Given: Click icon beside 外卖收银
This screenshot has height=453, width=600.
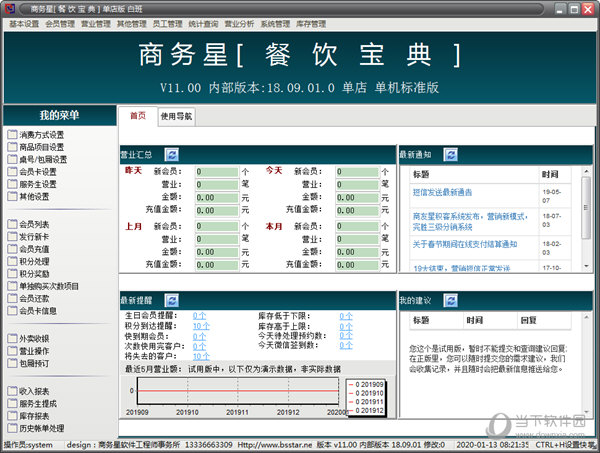Looking at the screenshot, I should click(x=13, y=338).
